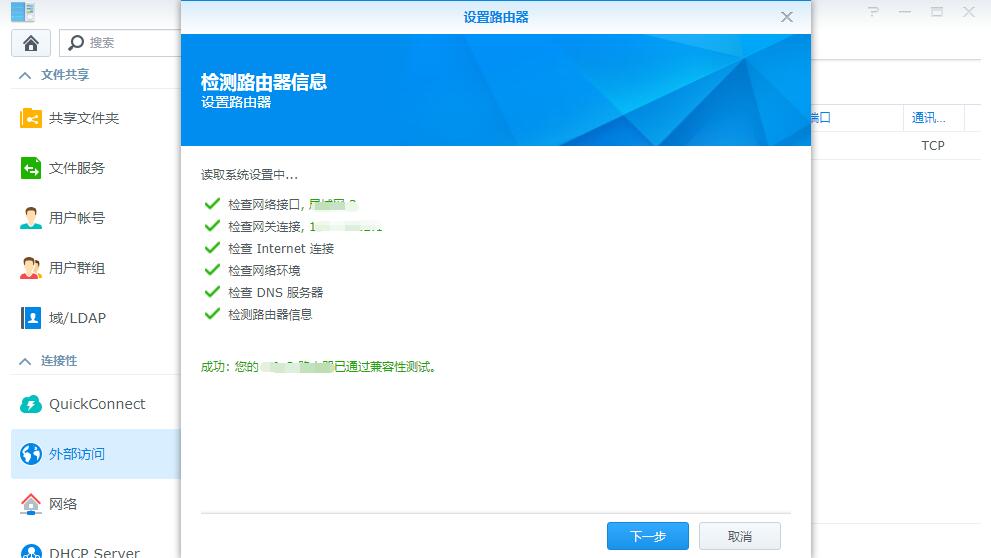Select QuickConnect label in sidebar
The image size is (991, 558).
click(97, 404)
